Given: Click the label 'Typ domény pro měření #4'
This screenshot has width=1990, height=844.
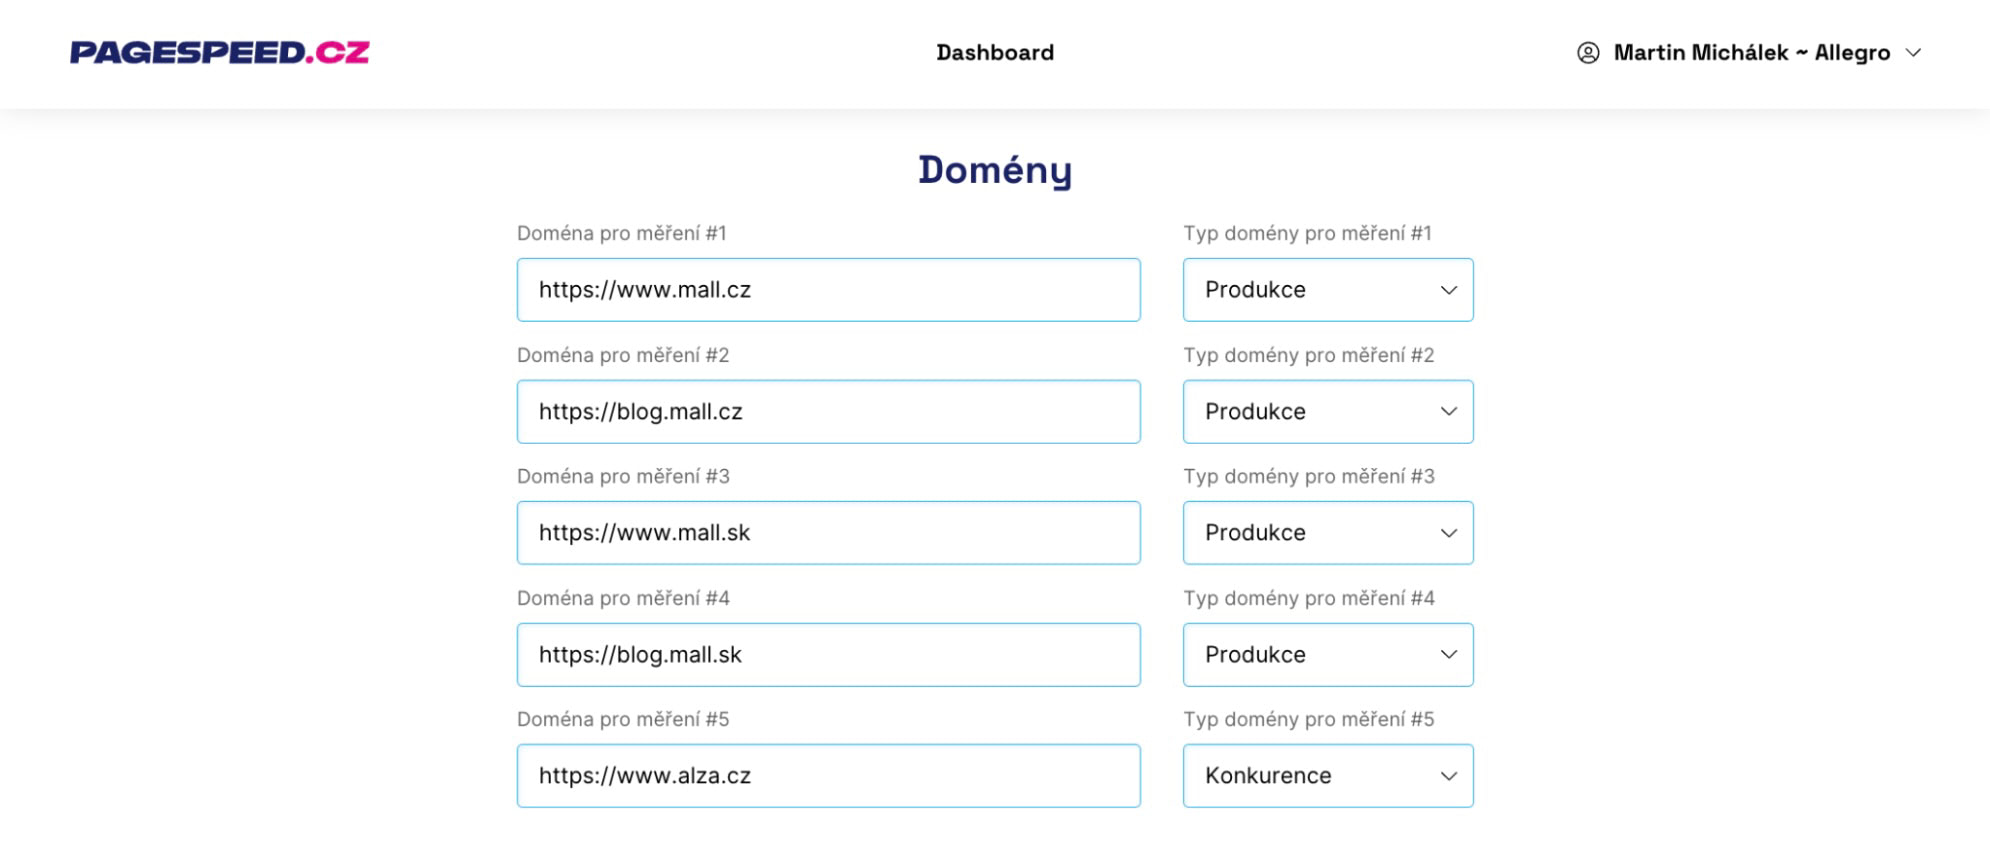Looking at the screenshot, I should tap(1309, 598).
